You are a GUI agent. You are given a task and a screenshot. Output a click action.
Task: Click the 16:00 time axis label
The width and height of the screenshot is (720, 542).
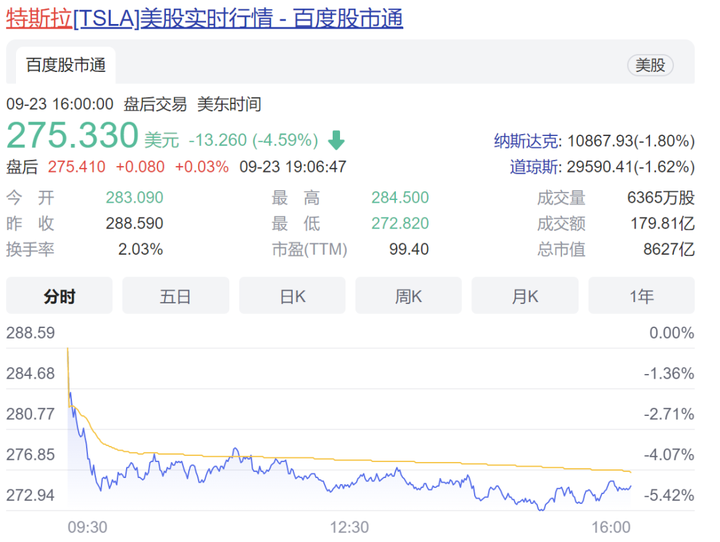click(x=611, y=527)
